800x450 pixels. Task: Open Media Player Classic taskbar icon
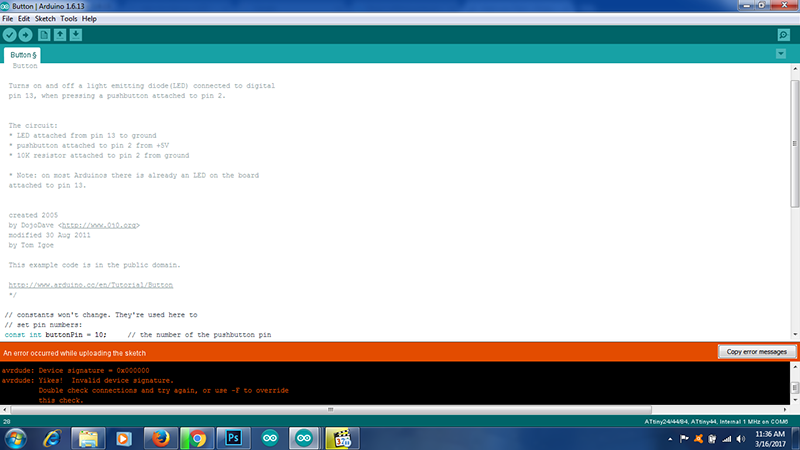[x=342, y=439]
